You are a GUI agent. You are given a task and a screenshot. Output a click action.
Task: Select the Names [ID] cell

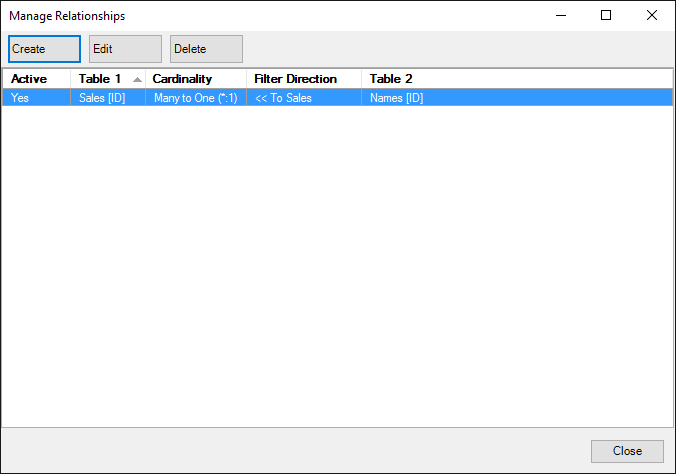tap(517, 97)
